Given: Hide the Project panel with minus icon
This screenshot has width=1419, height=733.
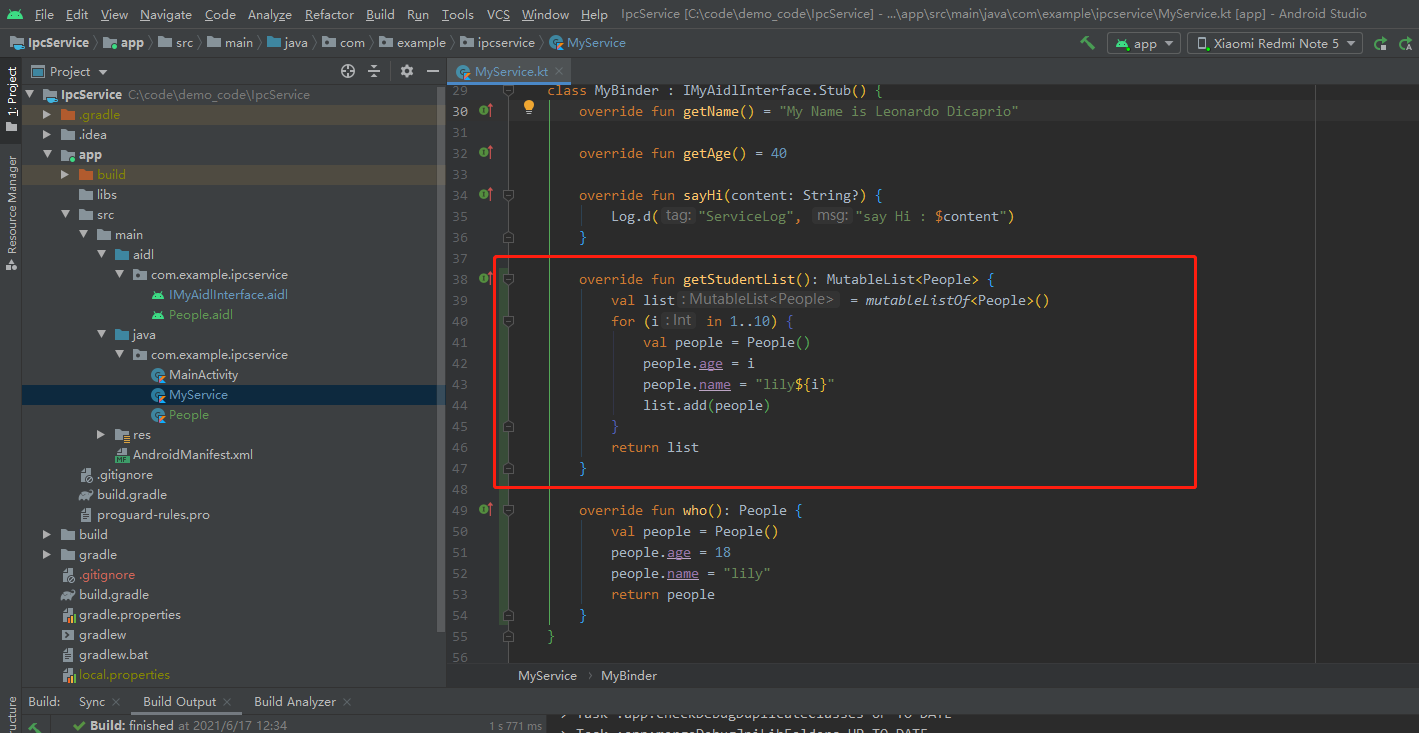Looking at the screenshot, I should point(433,71).
